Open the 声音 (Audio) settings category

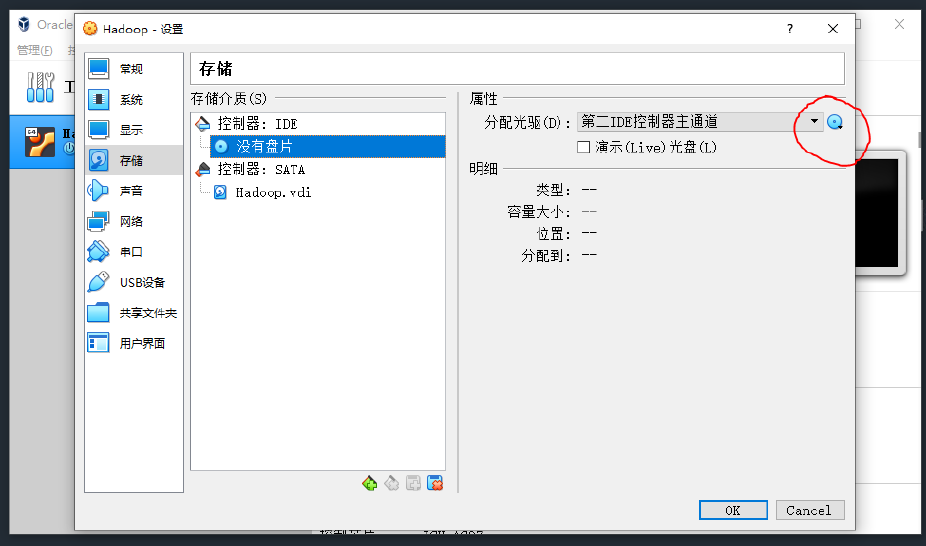click(133, 191)
